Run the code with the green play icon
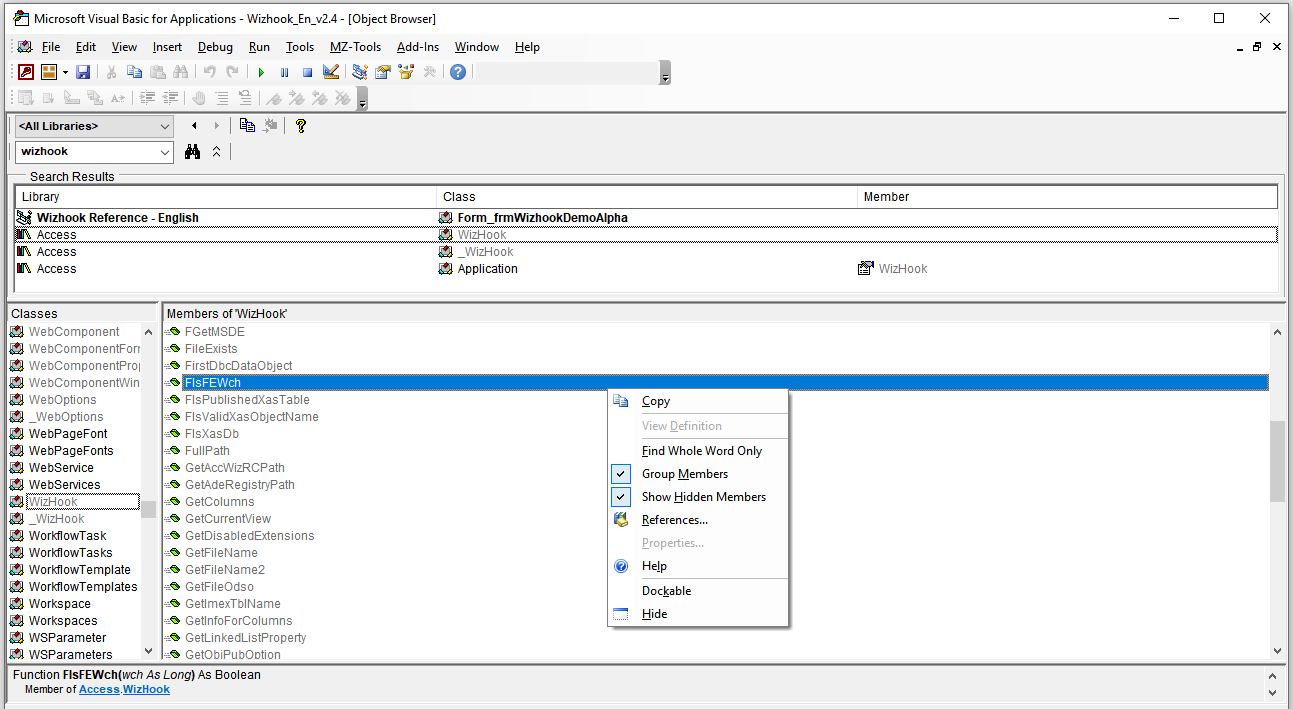1293x709 pixels. [x=261, y=72]
